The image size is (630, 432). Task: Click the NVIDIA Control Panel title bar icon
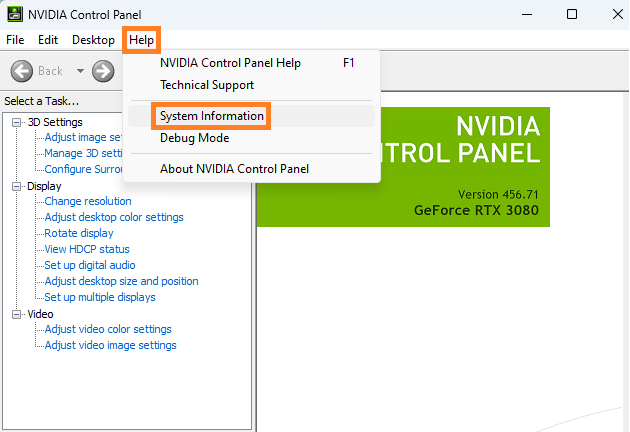click(15, 14)
